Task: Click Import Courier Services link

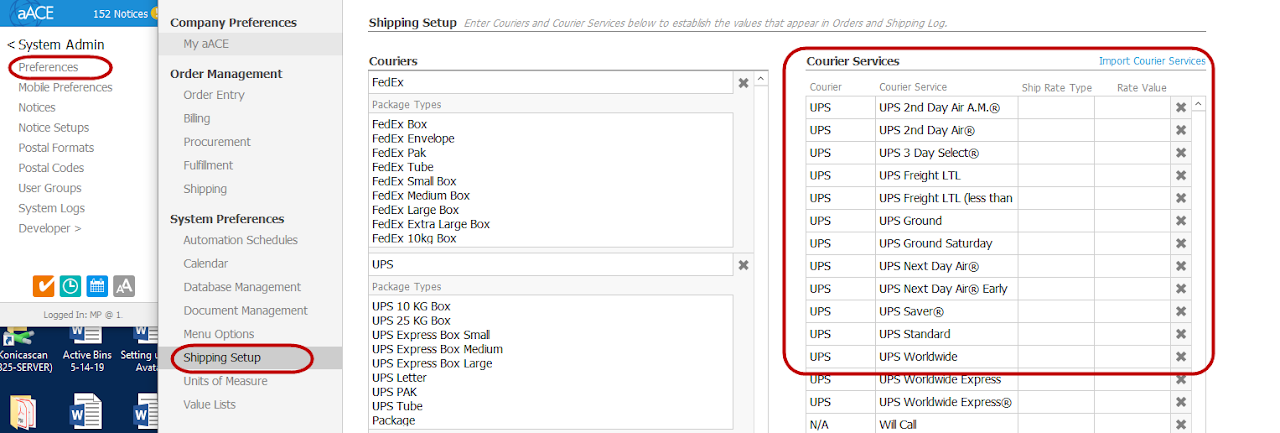Action: tap(1152, 61)
